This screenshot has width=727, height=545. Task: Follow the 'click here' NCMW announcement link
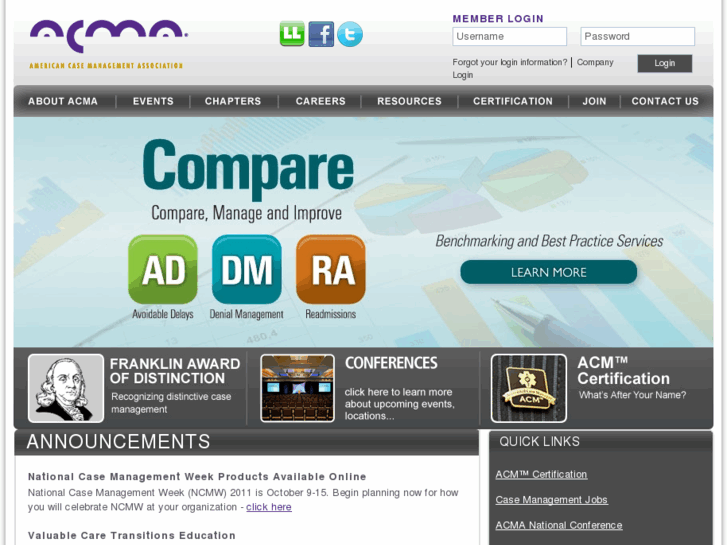pos(269,507)
